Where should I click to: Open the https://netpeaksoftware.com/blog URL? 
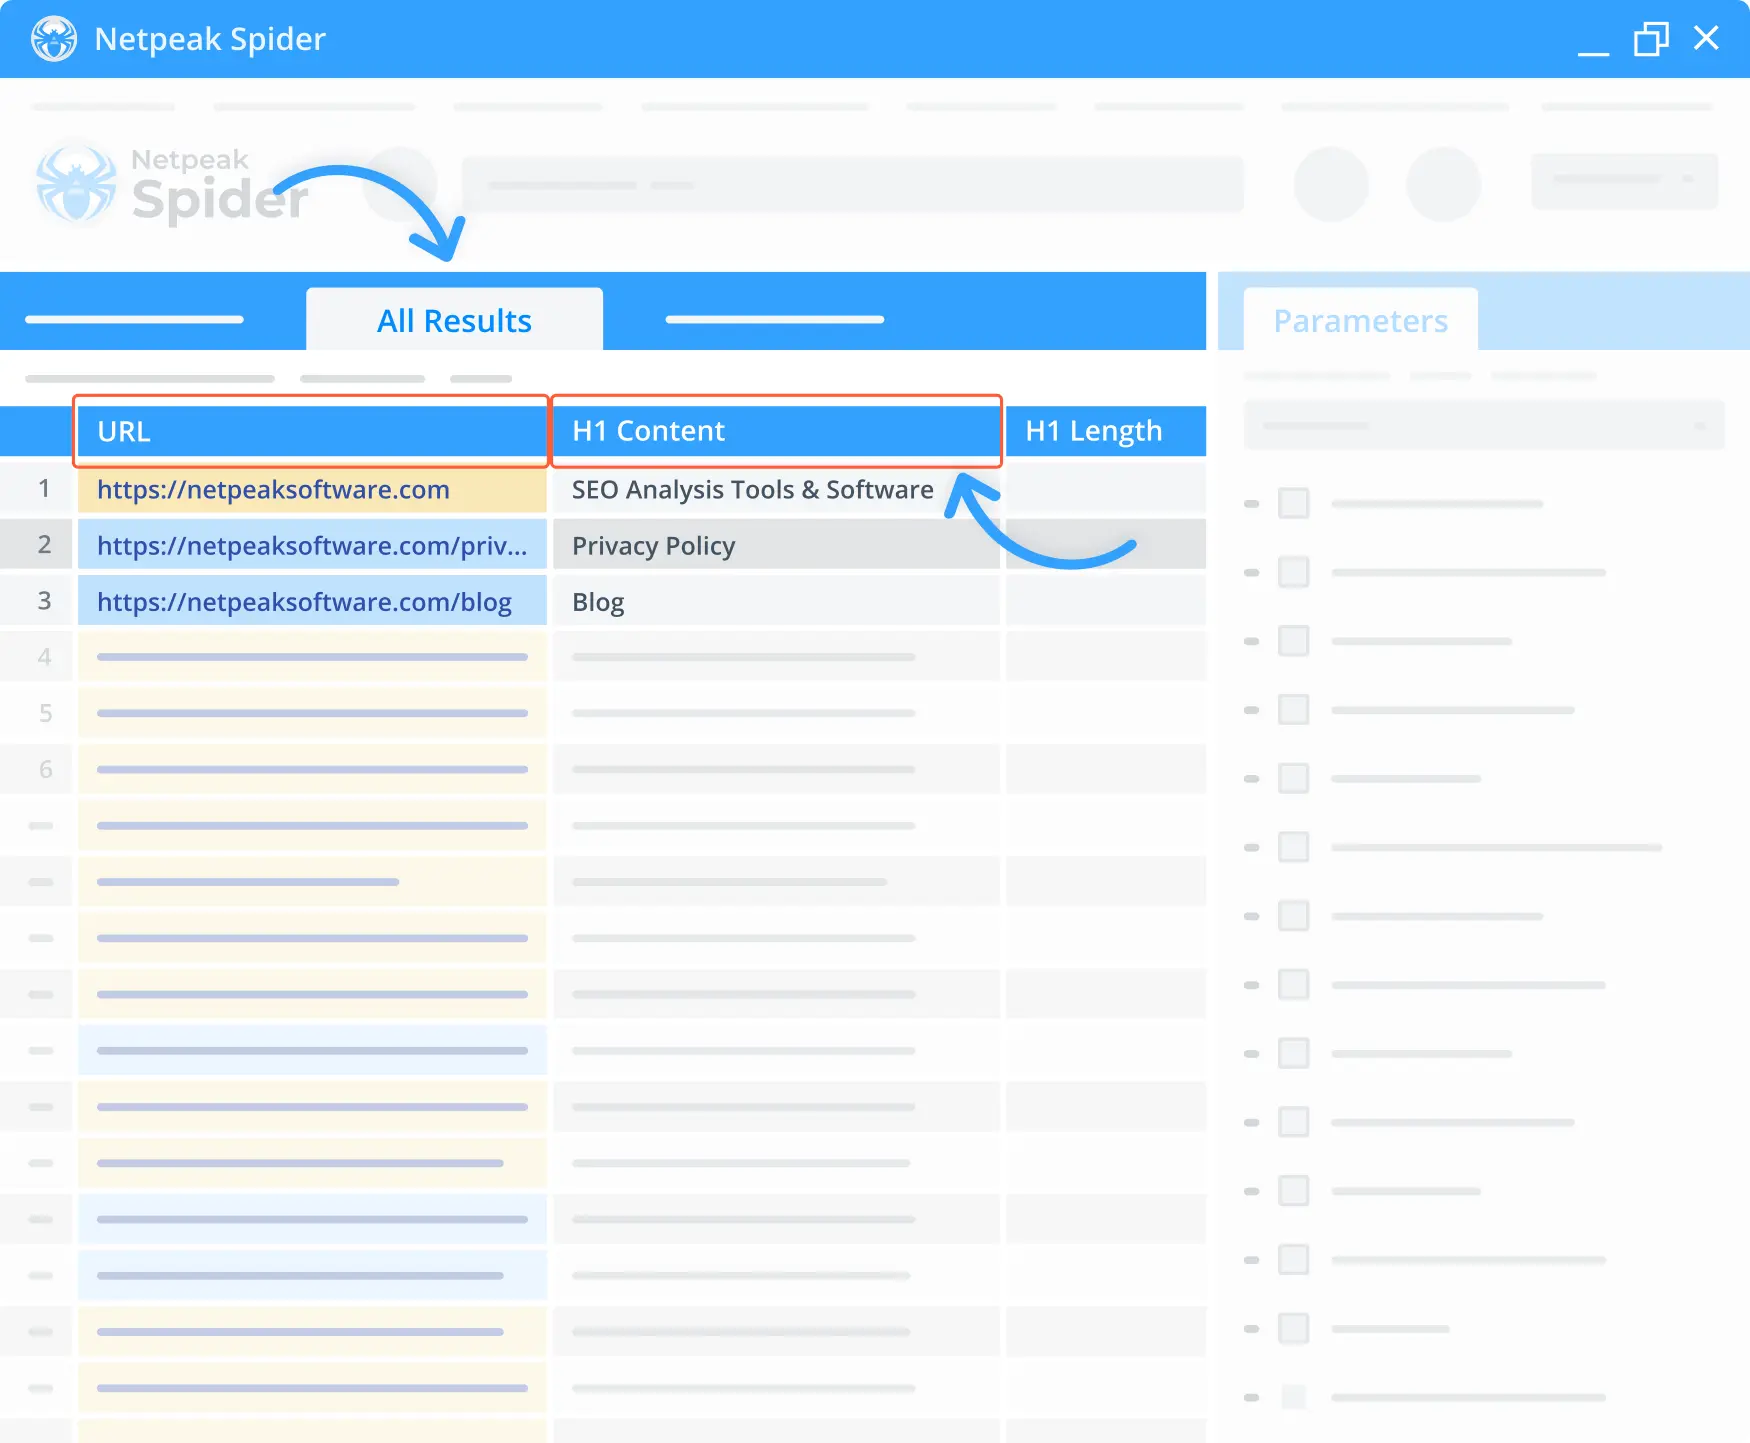pos(304,601)
